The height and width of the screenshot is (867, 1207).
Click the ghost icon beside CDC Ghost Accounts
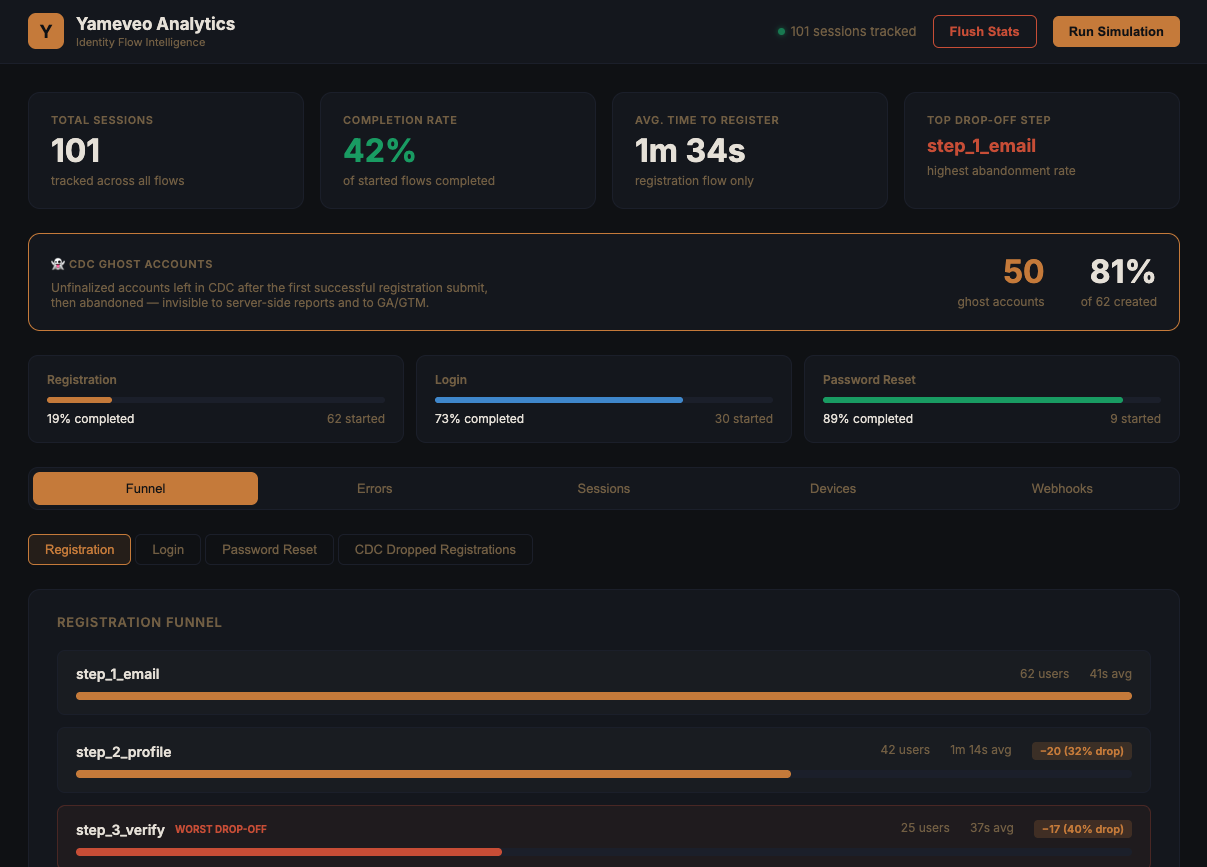(x=57, y=264)
